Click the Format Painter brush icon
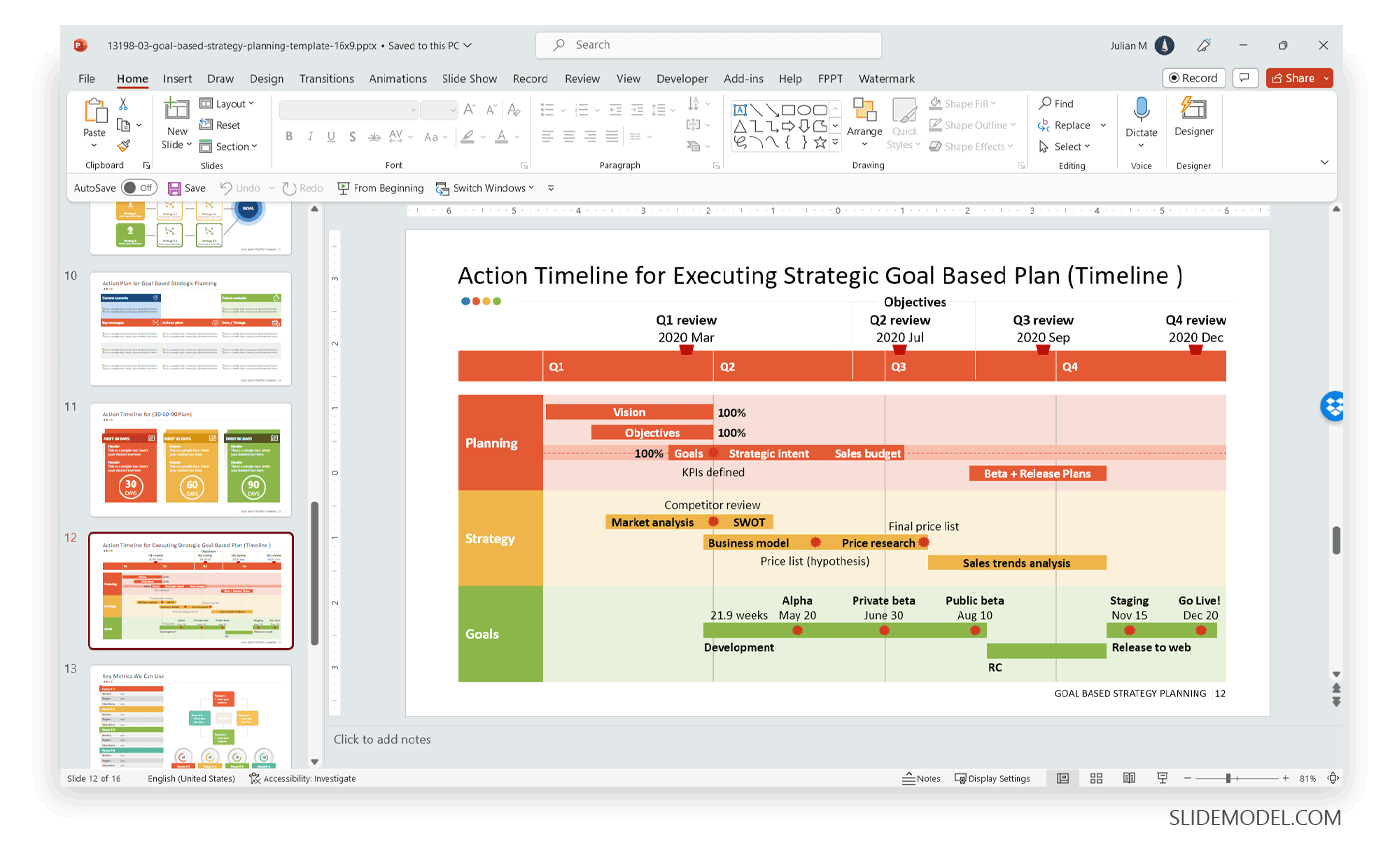Screen dimensions: 1400x850 (x=123, y=146)
